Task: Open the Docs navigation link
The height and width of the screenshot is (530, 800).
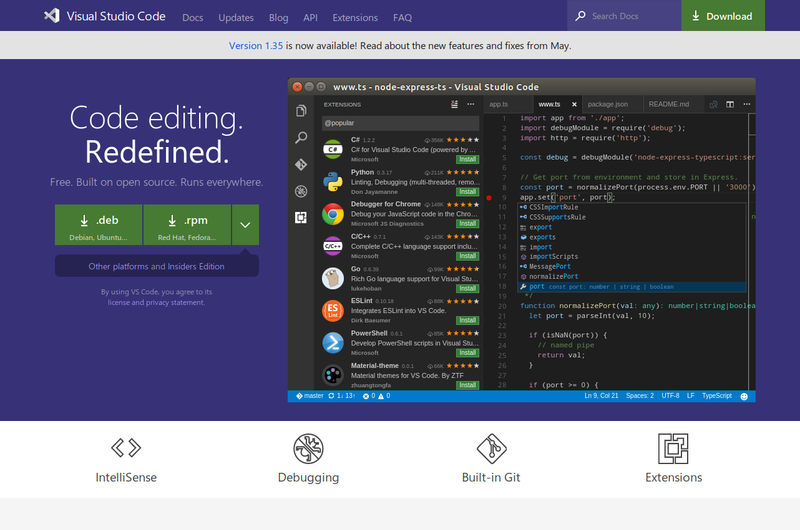Action: click(192, 17)
